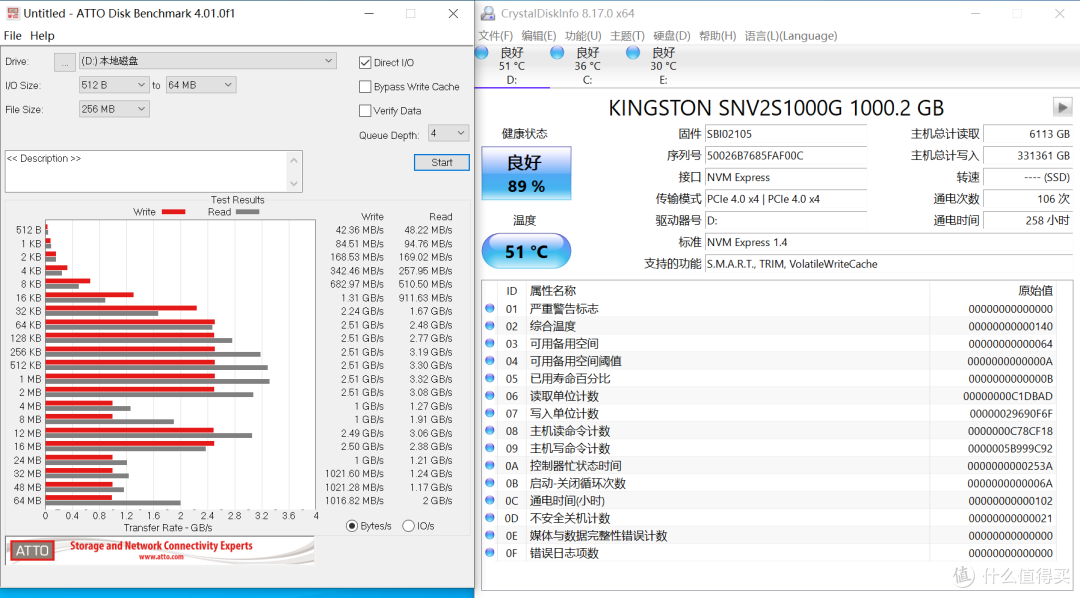The height and width of the screenshot is (598, 1080).
Task: Click the total host writes value 331361 GB
Action: 1028,156
